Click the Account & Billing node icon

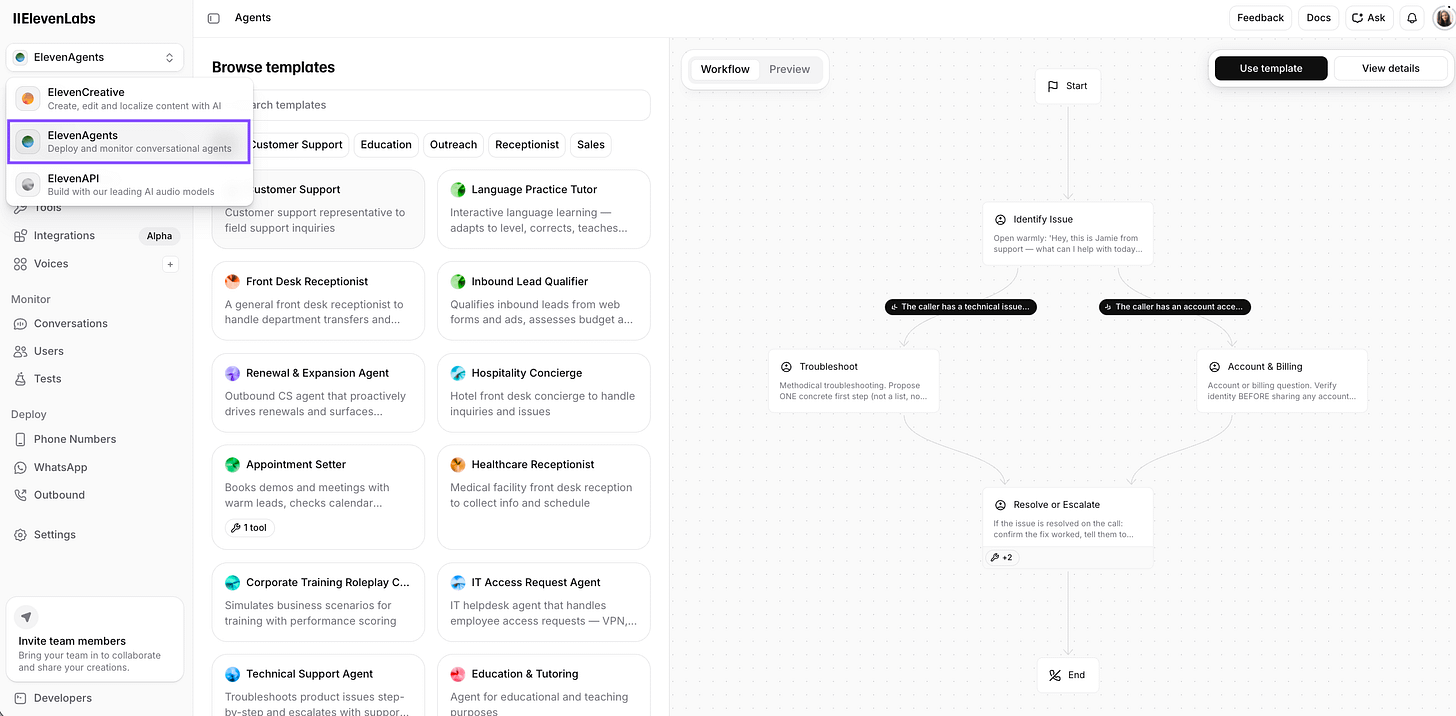1214,367
